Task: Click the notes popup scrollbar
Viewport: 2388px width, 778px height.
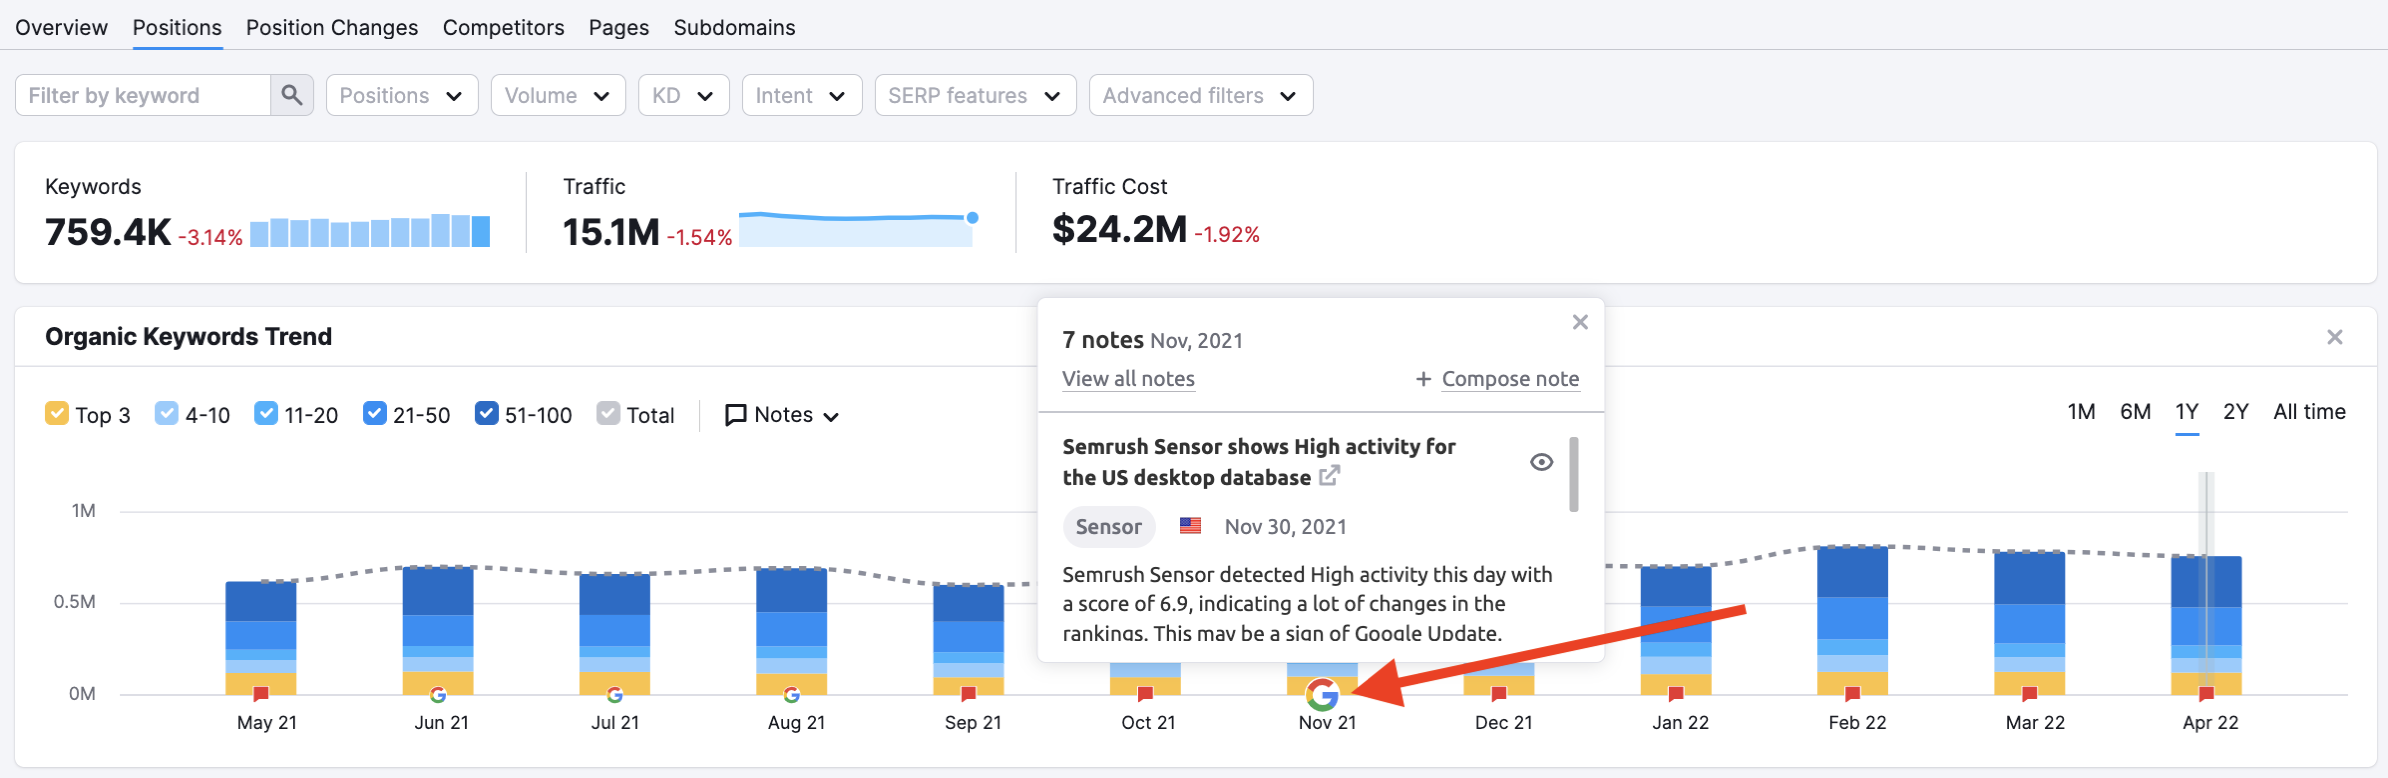Action: click(1574, 474)
